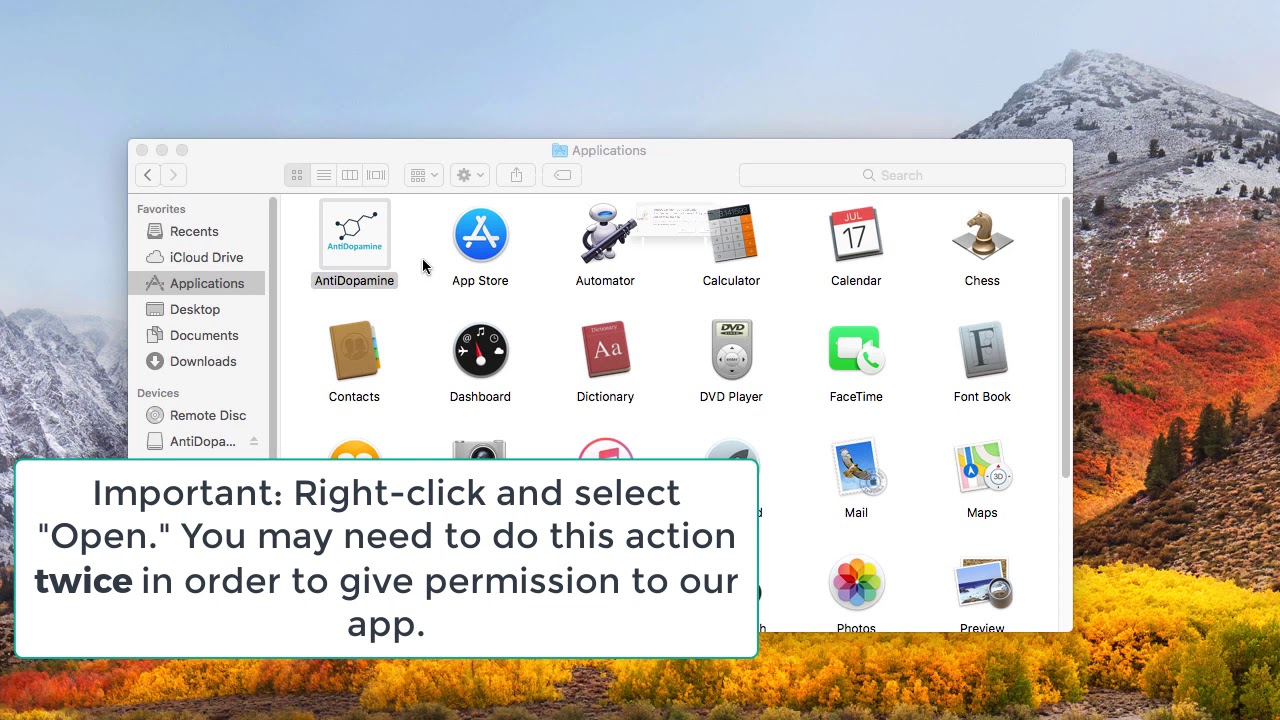The width and height of the screenshot is (1280, 720).
Task: Go forward in Finder history
Action: click(x=173, y=175)
